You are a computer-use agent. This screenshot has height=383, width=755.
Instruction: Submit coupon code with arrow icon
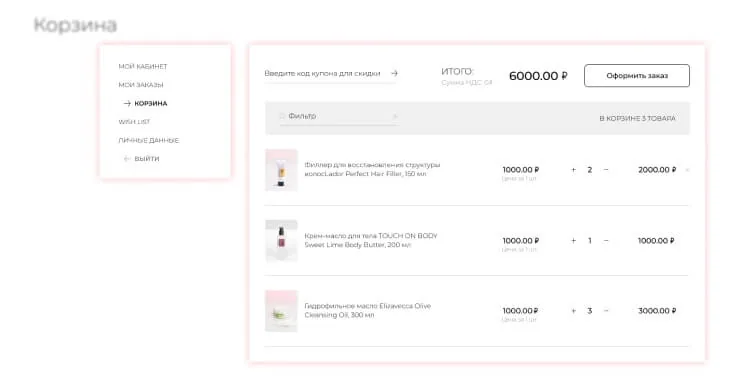pyautogui.click(x=394, y=73)
